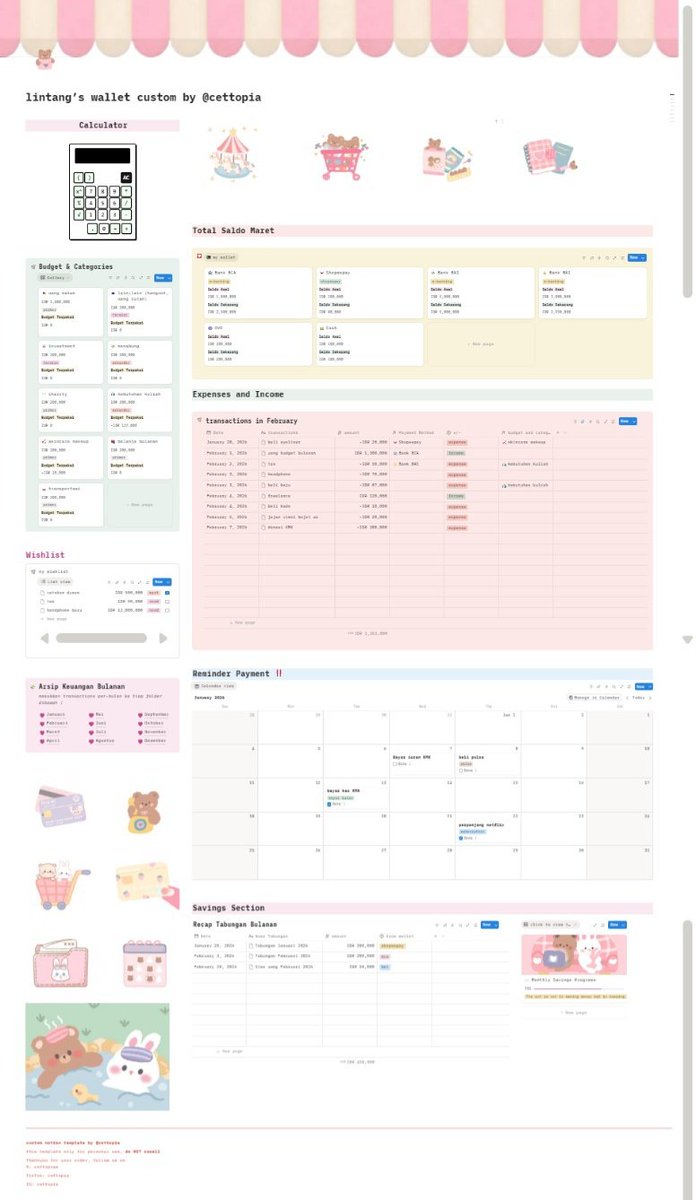Open the investment budget card
The image size is (696, 1200).
point(71,362)
